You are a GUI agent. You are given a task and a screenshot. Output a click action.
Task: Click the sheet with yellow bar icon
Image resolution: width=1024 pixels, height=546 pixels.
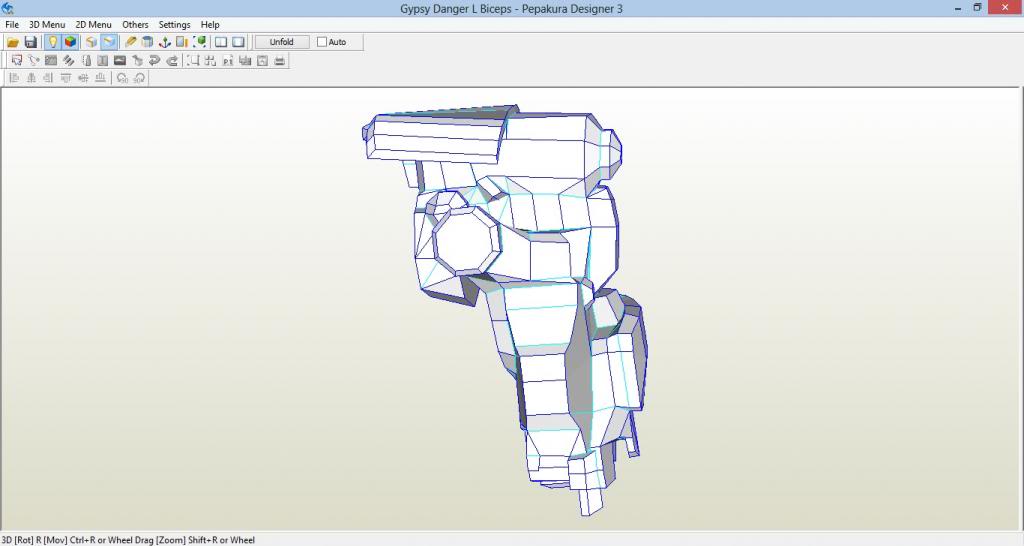tap(182, 42)
